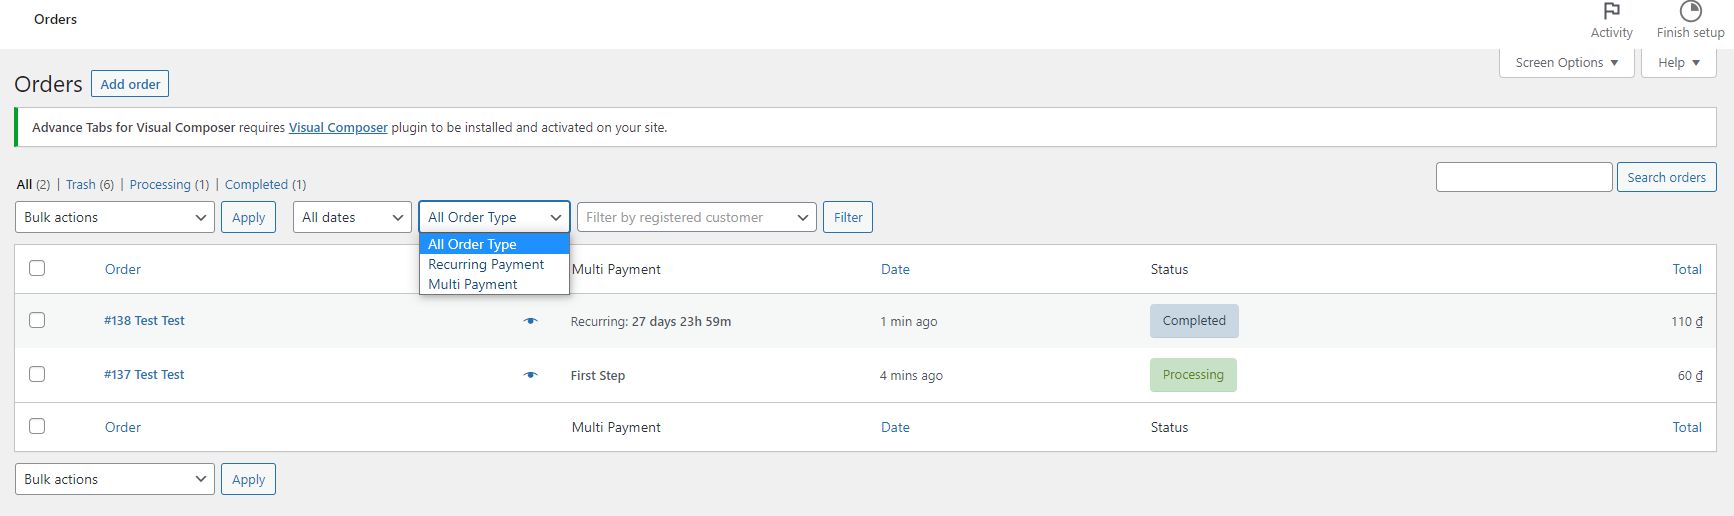Open the Visual Composer link
1734x516 pixels.
point(338,128)
